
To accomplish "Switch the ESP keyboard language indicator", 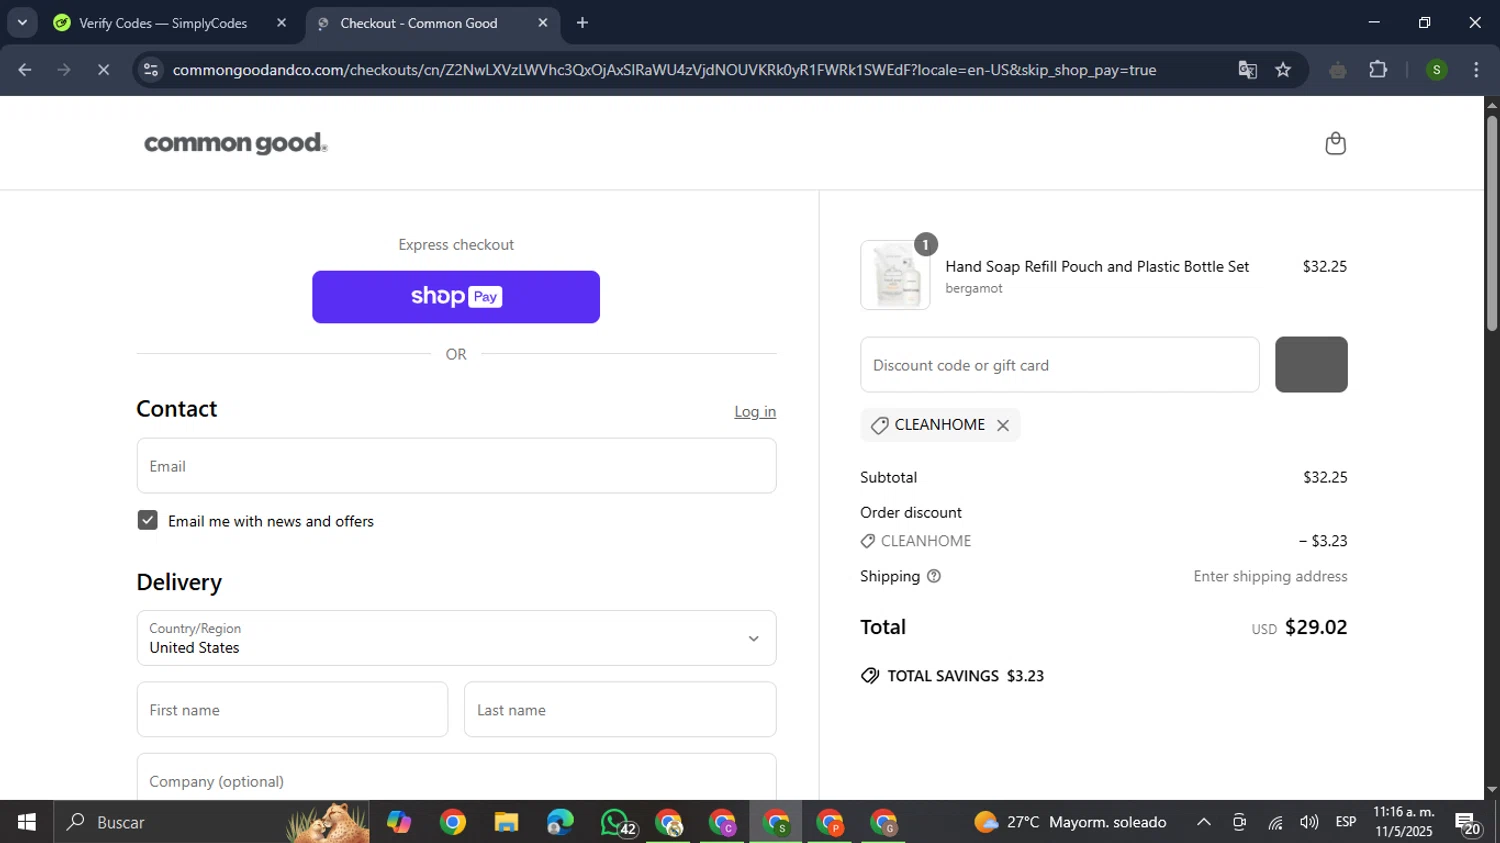I will point(1346,822).
